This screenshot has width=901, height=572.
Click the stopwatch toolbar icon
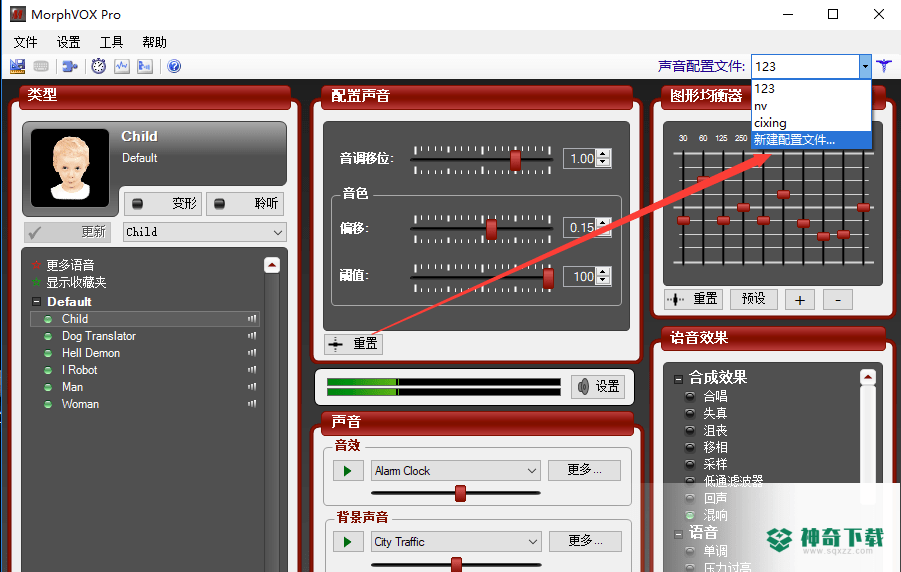99,67
